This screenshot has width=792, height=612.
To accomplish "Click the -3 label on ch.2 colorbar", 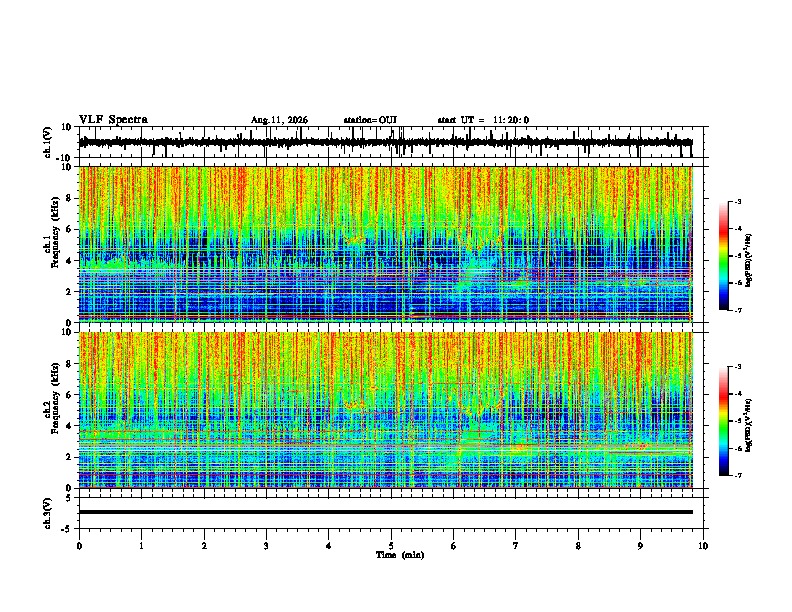I will pos(737,367).
